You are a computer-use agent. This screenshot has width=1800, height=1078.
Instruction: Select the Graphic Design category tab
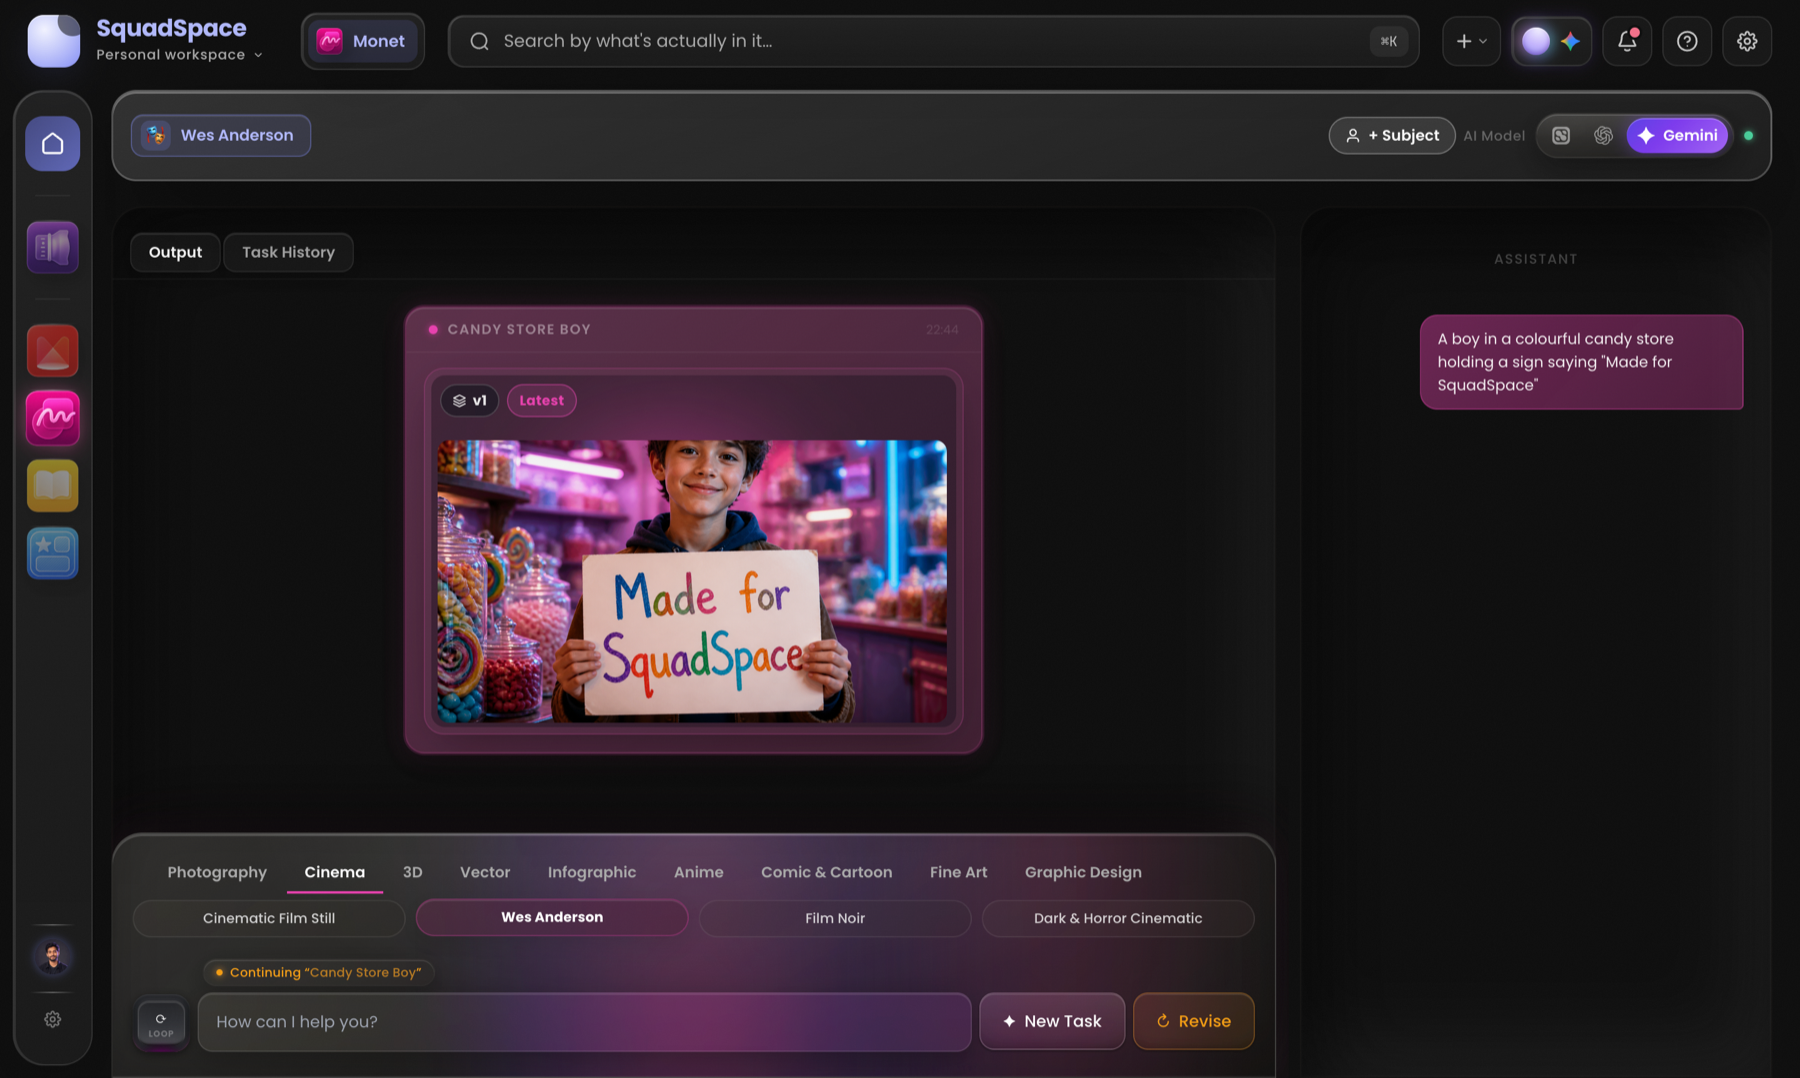[x=1083, y=872]
